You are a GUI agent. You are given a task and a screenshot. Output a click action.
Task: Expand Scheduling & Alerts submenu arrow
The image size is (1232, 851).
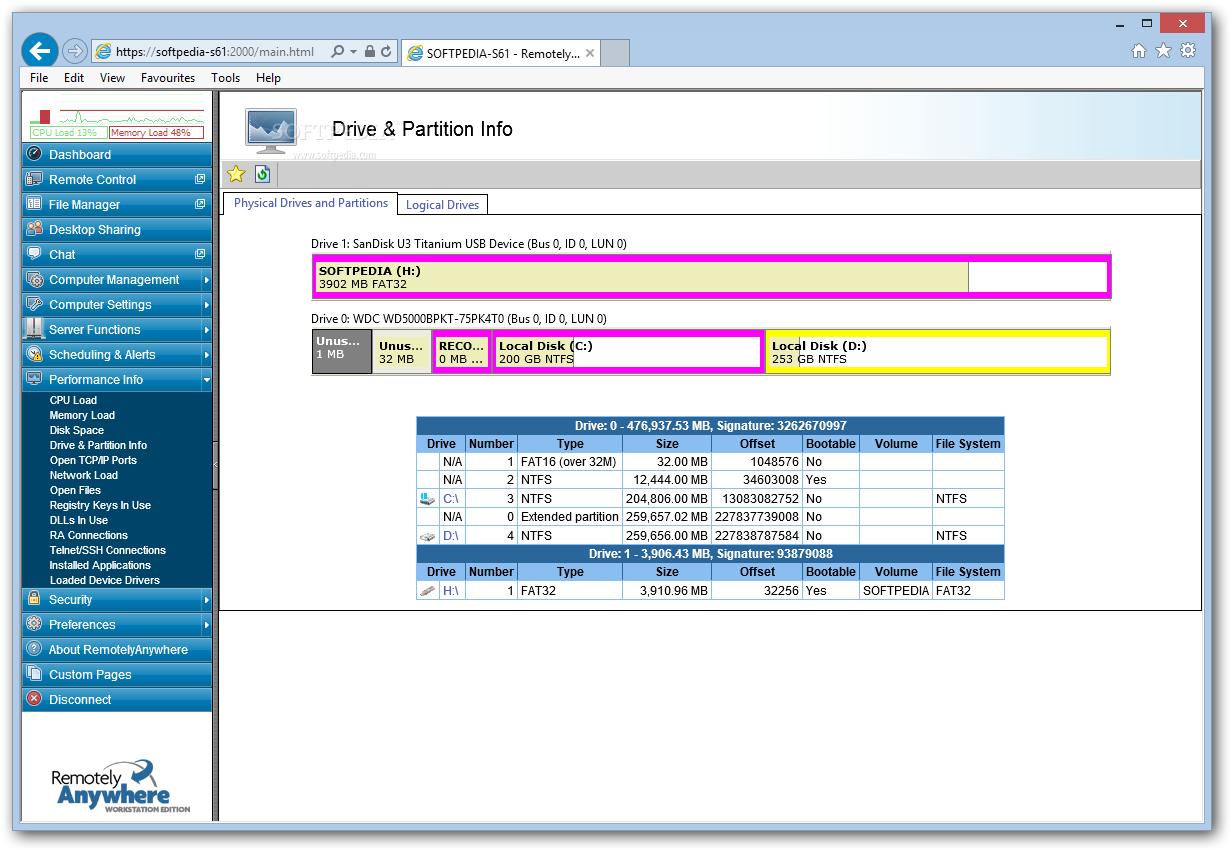tap(207, 355)
